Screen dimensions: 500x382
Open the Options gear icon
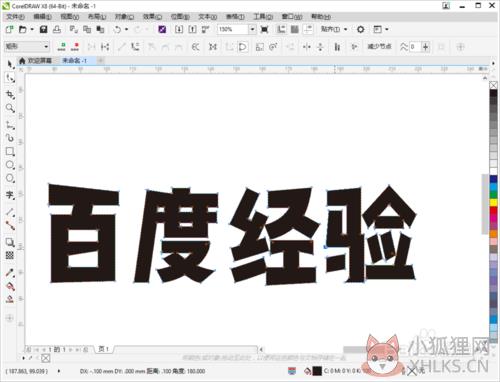[360, 30]
